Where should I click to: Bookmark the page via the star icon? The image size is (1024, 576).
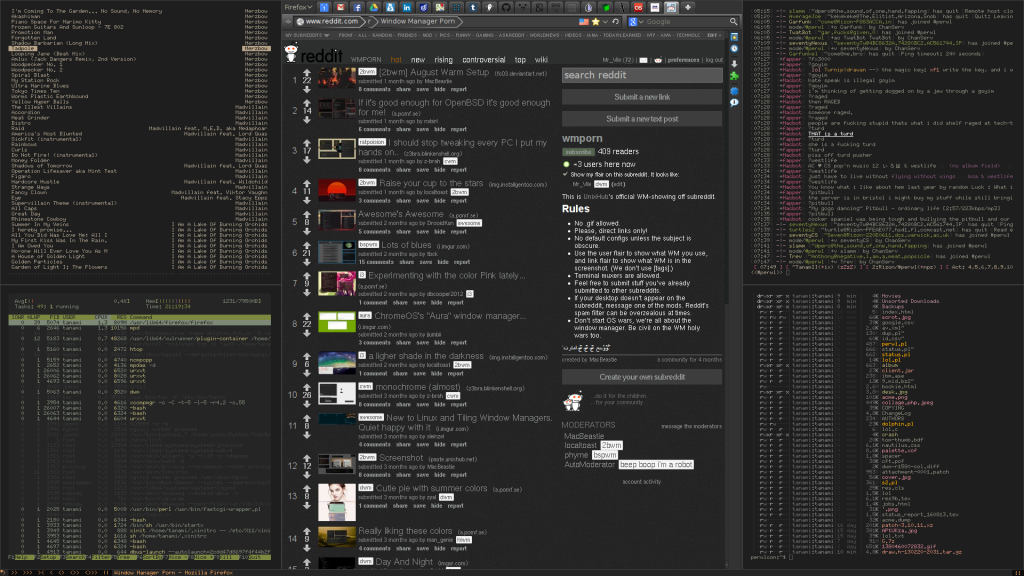(596, 22)
